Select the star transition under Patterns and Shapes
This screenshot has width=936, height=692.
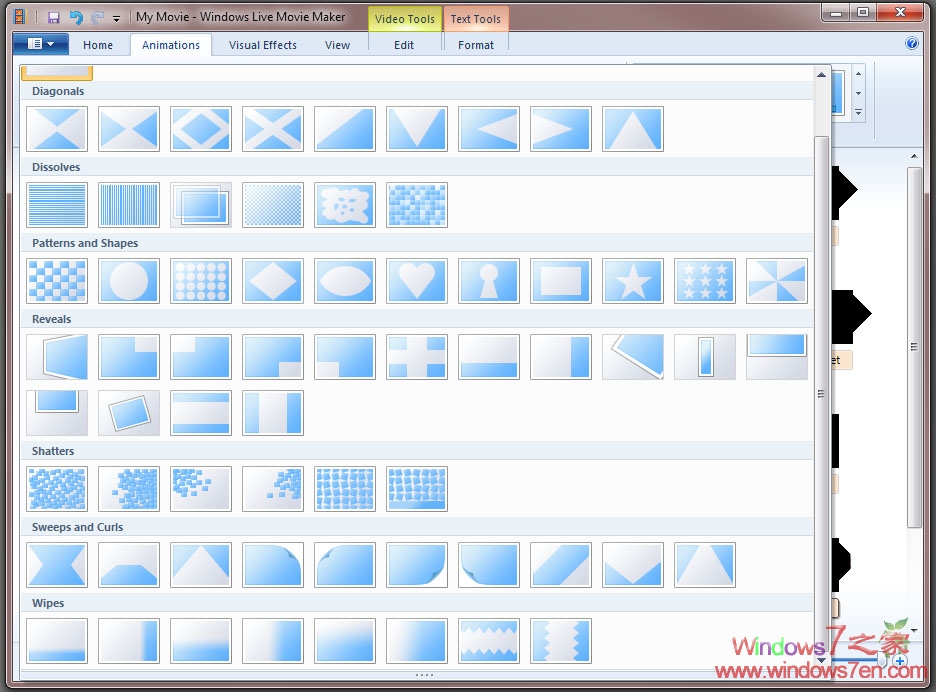pos(633,281)
